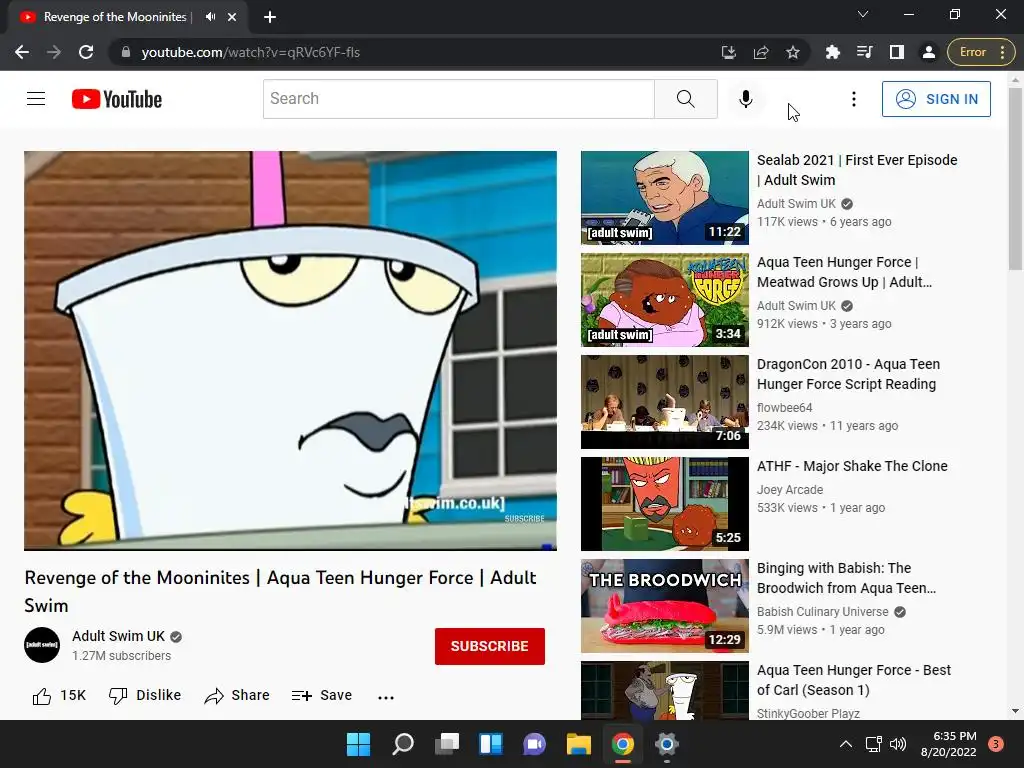The width and height of the screenshot is (1024, 768).
Task: Visit Babish Culinary Universe channel link
Action: [x=822, y=612]
